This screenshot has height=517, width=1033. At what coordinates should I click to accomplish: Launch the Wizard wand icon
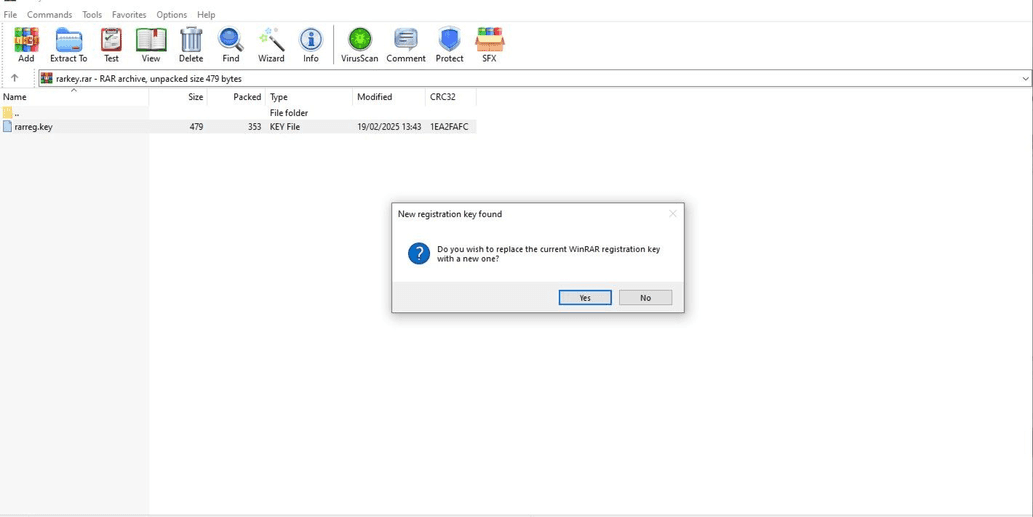pos(271,44)
